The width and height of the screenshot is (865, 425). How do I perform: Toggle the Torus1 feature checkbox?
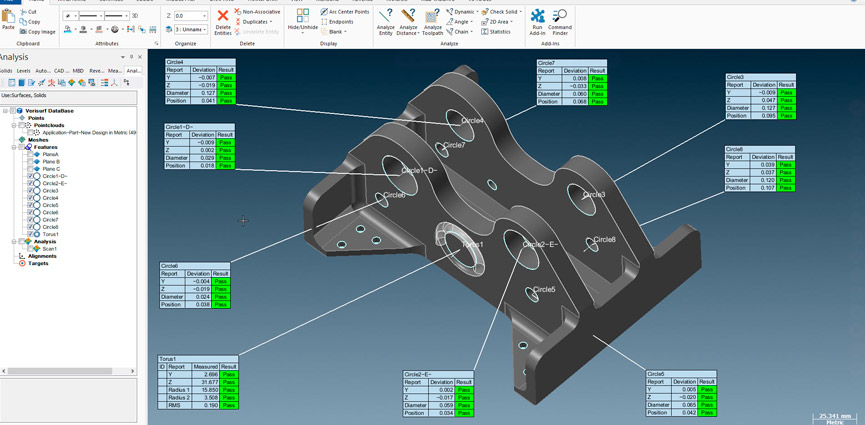point(31,234)
